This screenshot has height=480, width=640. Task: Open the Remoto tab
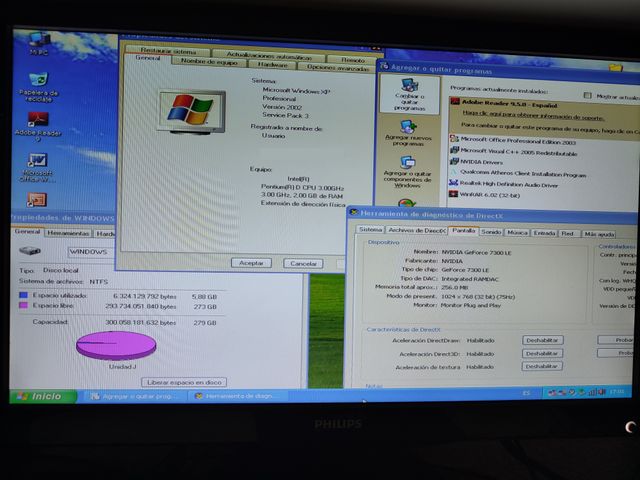353,60
